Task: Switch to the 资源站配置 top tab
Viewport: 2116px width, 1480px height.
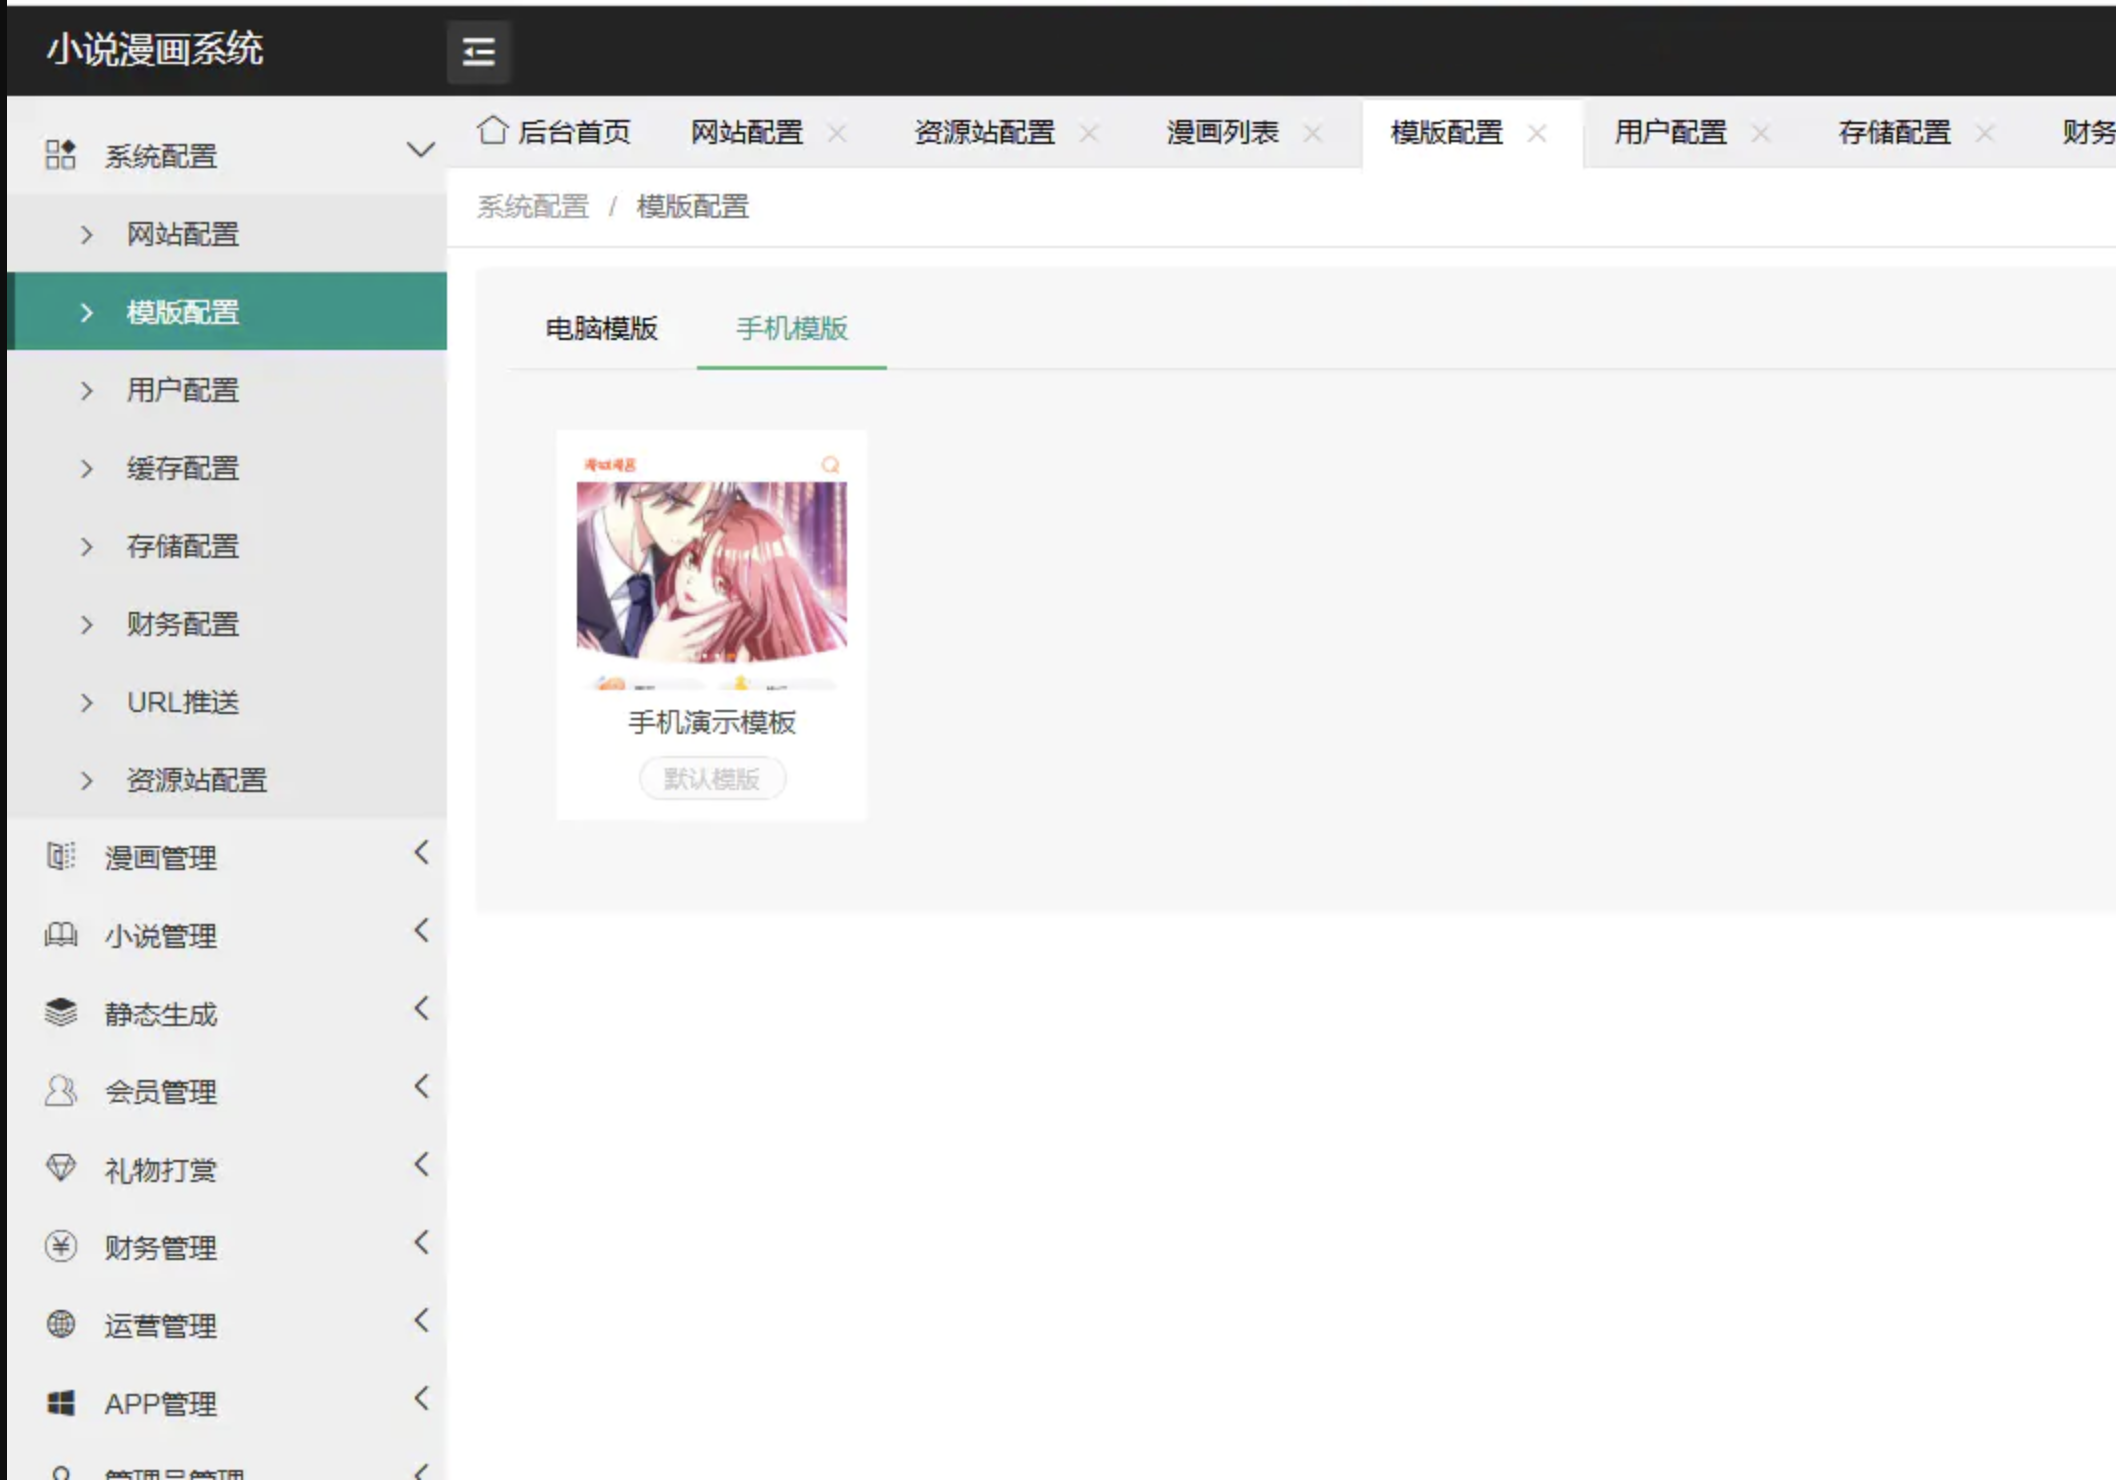Action: (985, 132)
